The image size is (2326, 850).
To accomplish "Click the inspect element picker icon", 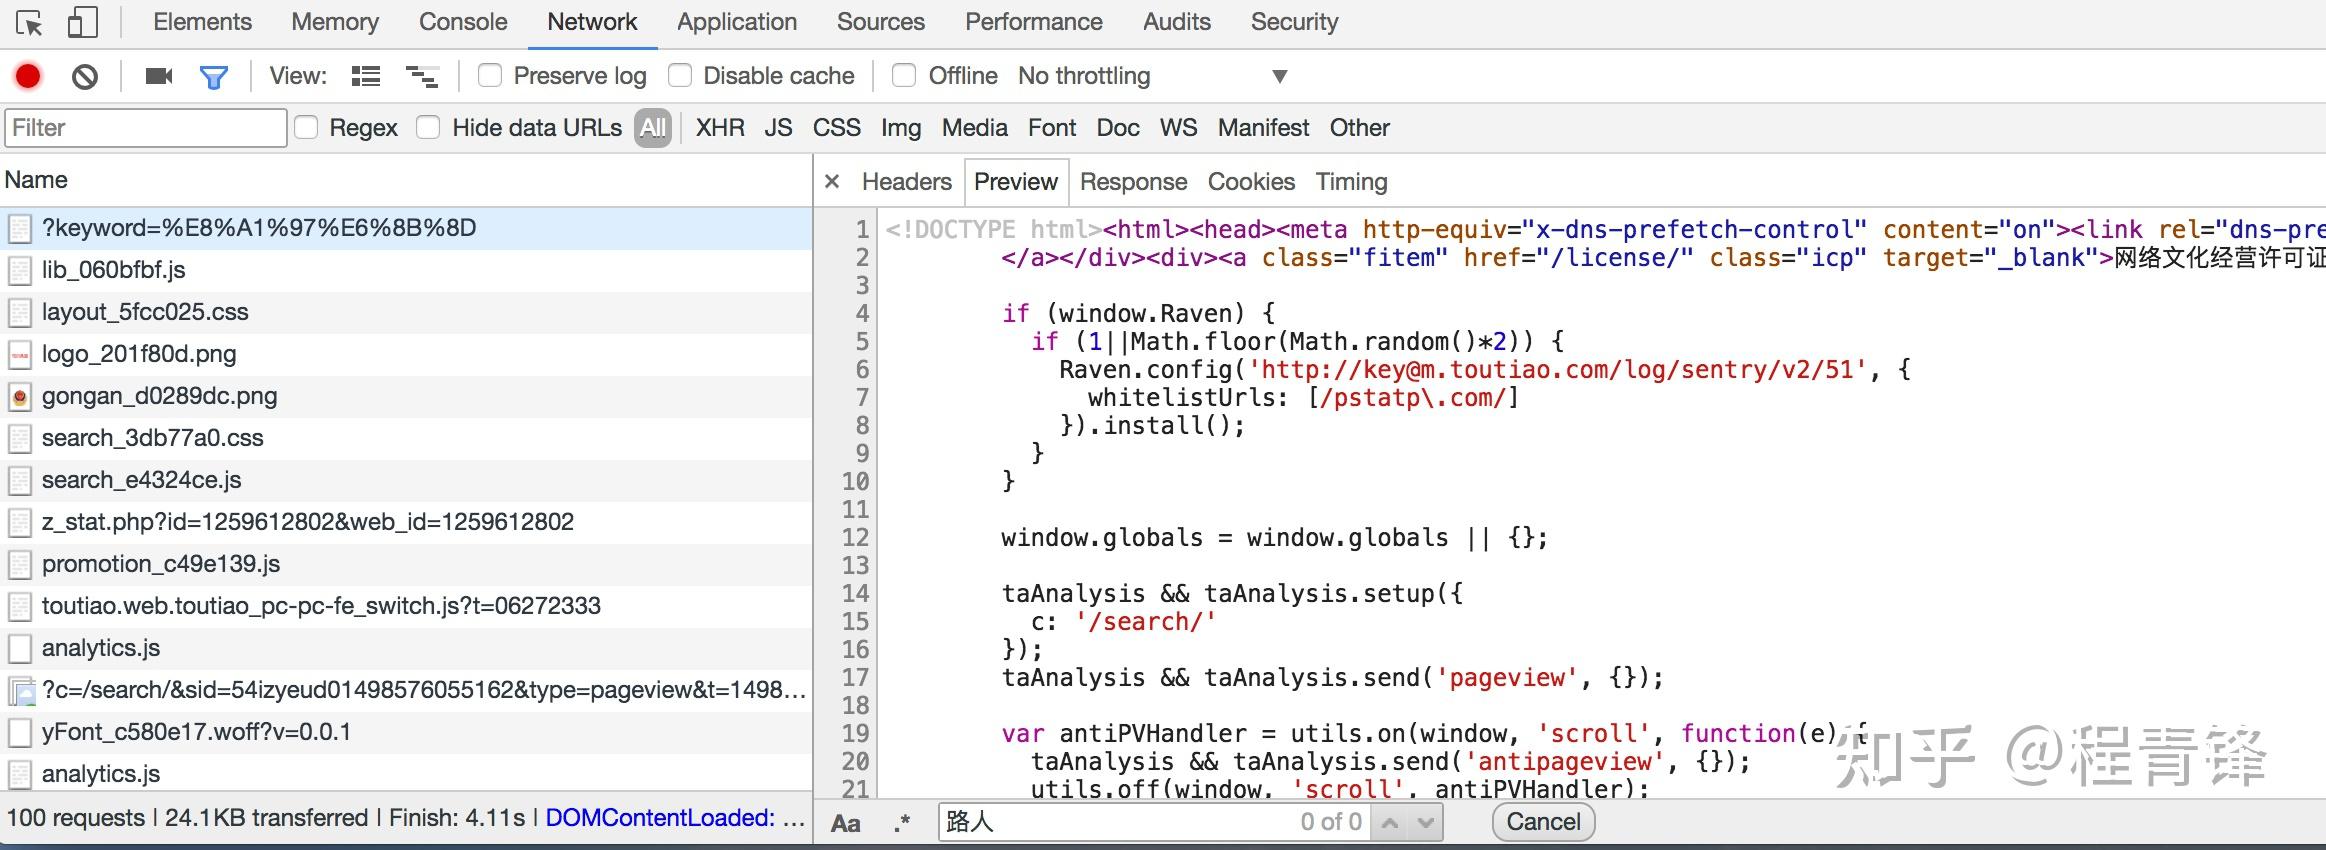I will click(29, 22).
